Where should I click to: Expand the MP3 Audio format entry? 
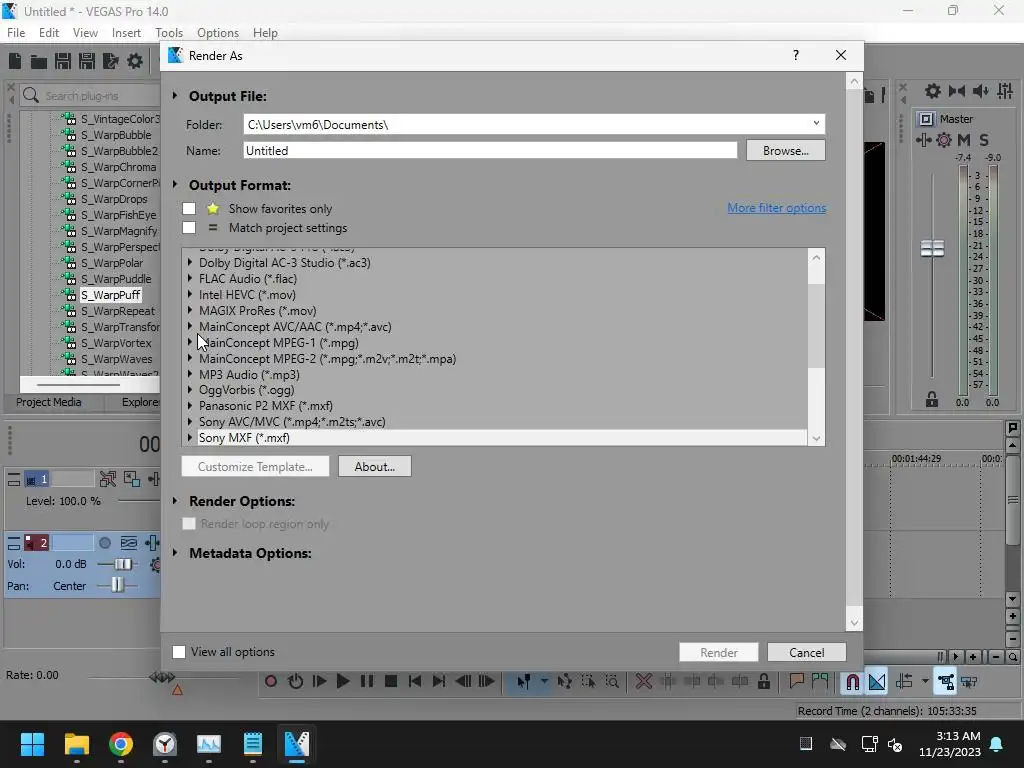pyautogui.click(x=190, y=374)
